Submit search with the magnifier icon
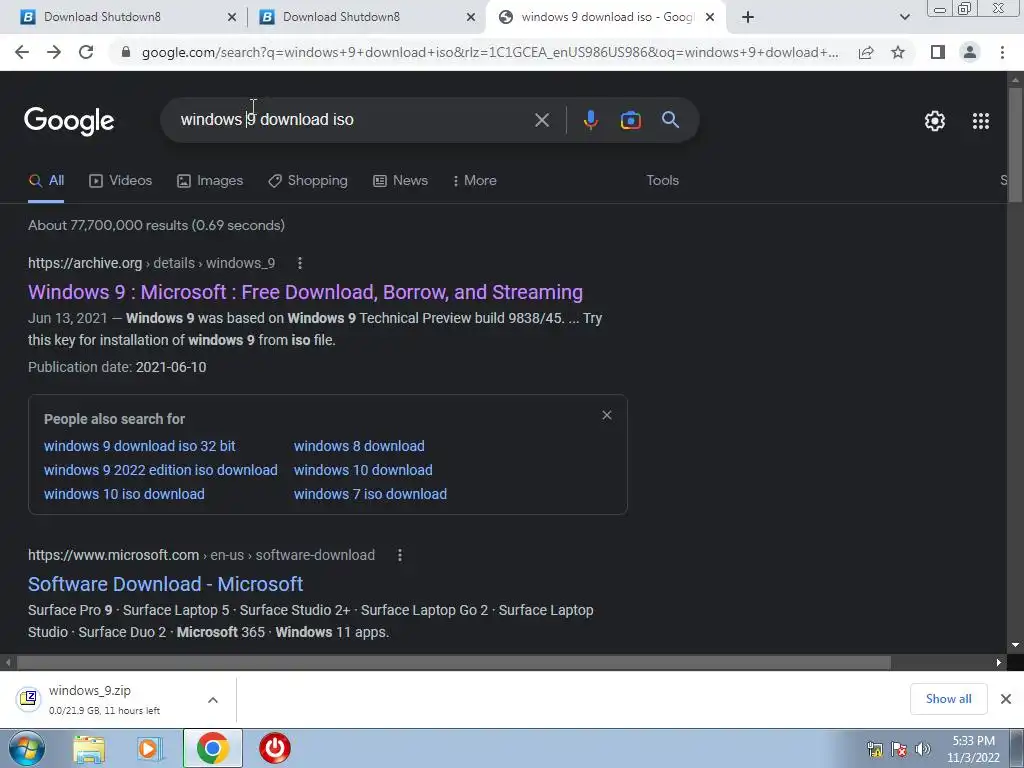The image size is (1024, 768). click(x=671, y=120)
